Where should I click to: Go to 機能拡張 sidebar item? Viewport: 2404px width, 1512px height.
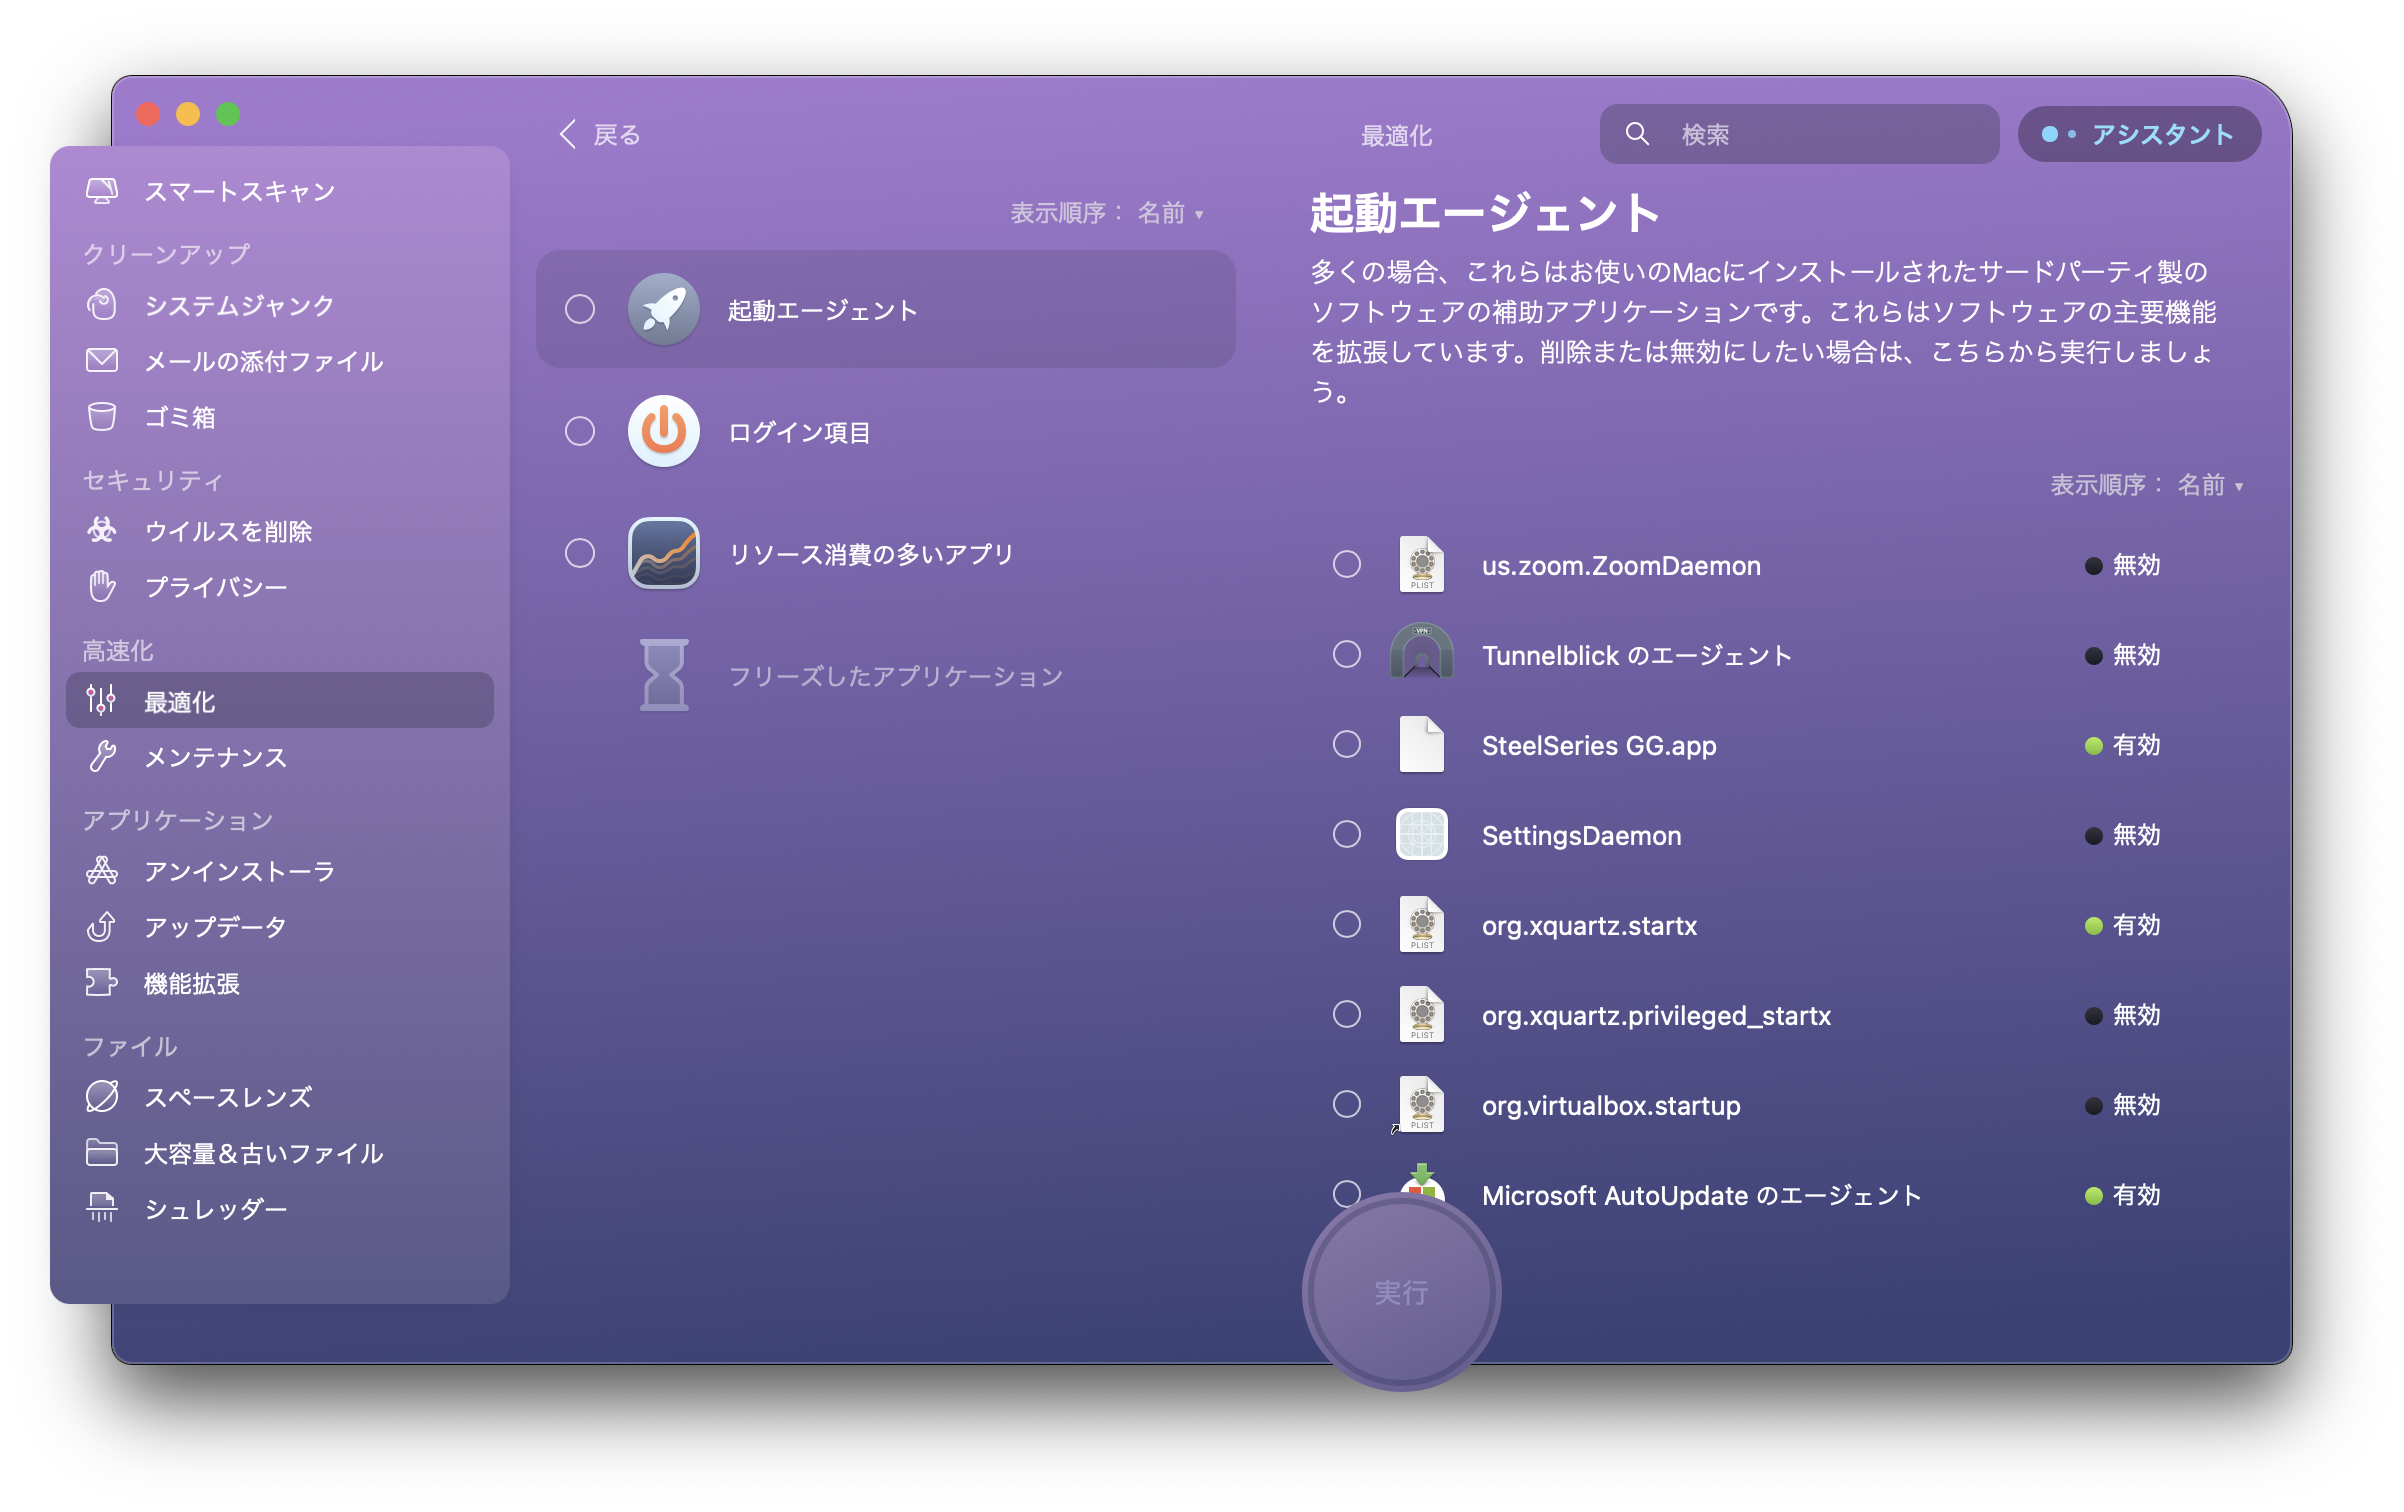click(280, 983)
